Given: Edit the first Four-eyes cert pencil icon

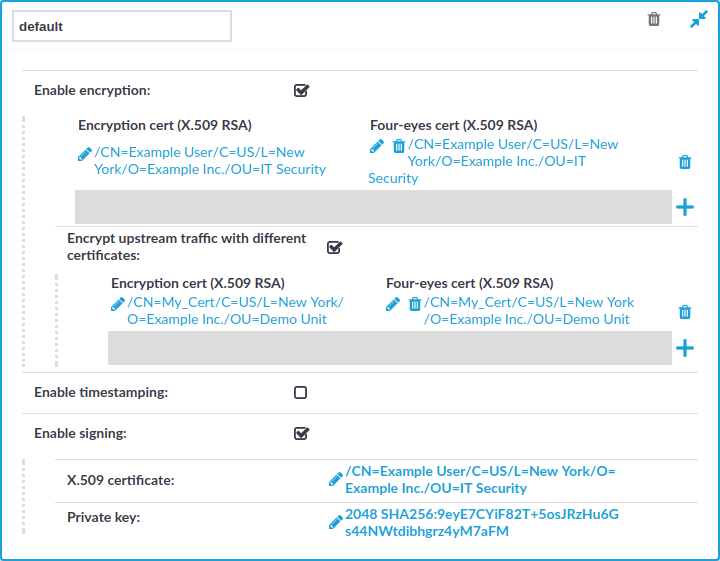Looking at the screenshot, I should click(377, 146).
